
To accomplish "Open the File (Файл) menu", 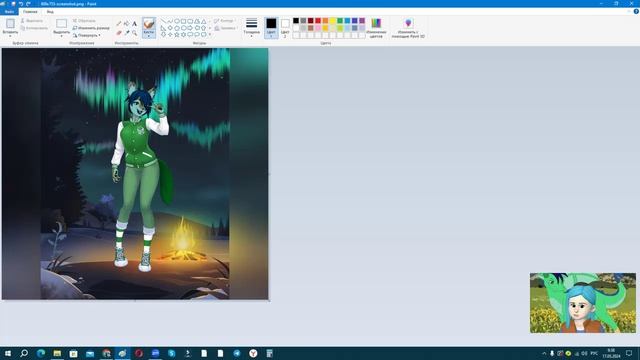I will 9,12.
